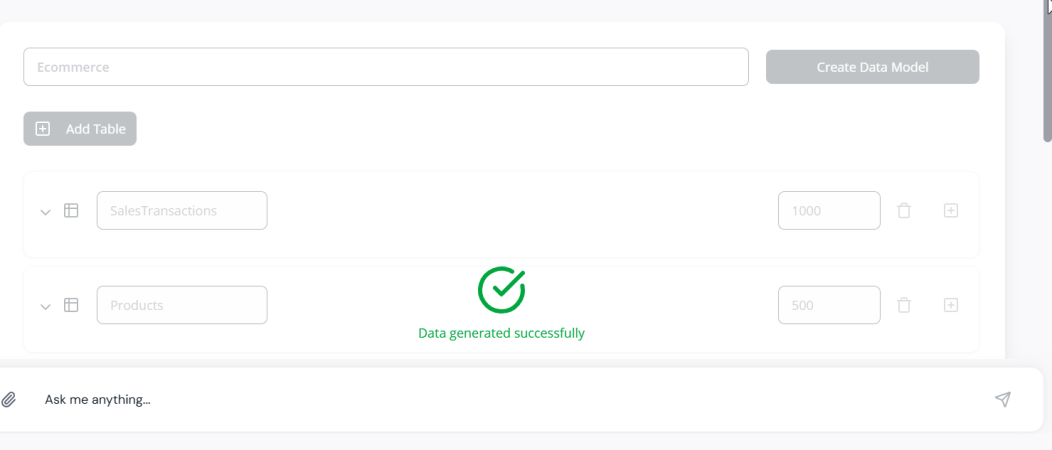Add a column to Products via plus icon
1052x450 pixels.
951,305
